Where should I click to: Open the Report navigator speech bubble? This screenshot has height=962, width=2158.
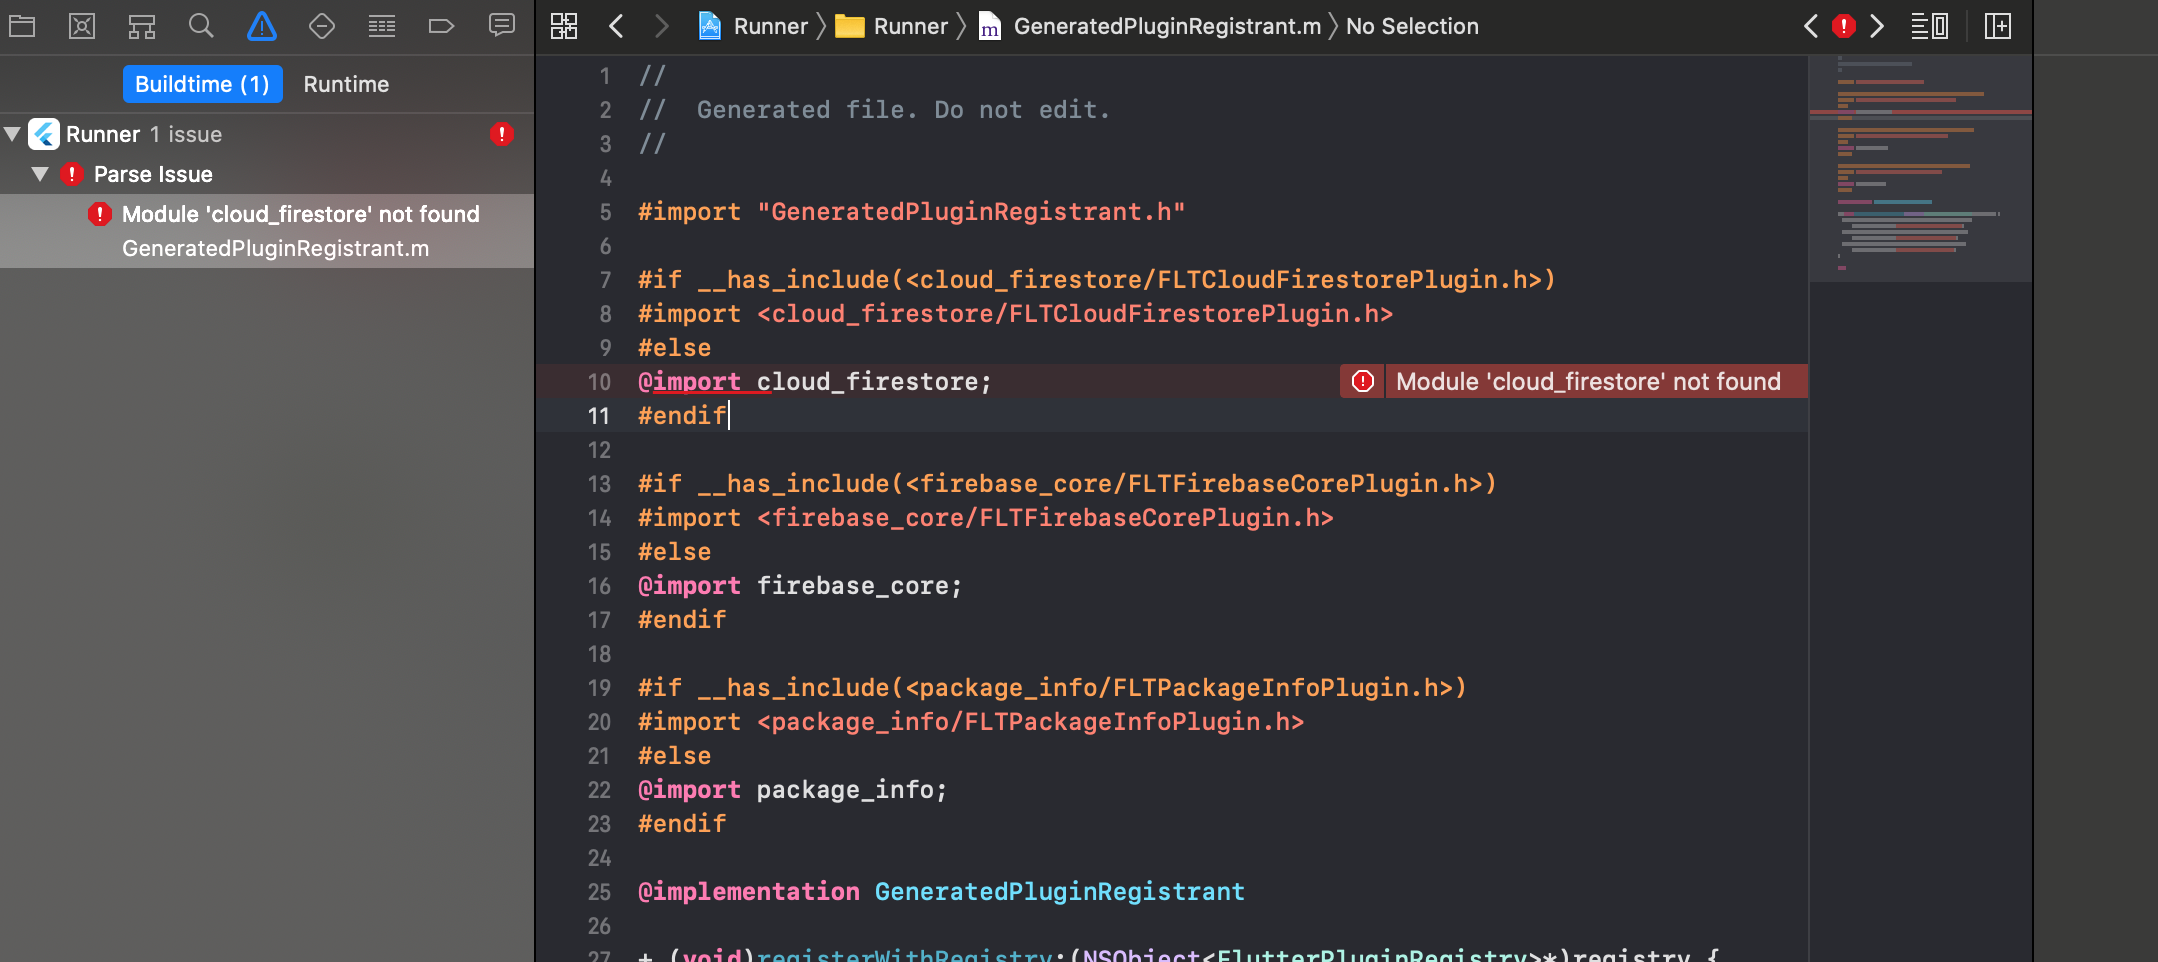[x=502, y=26]
